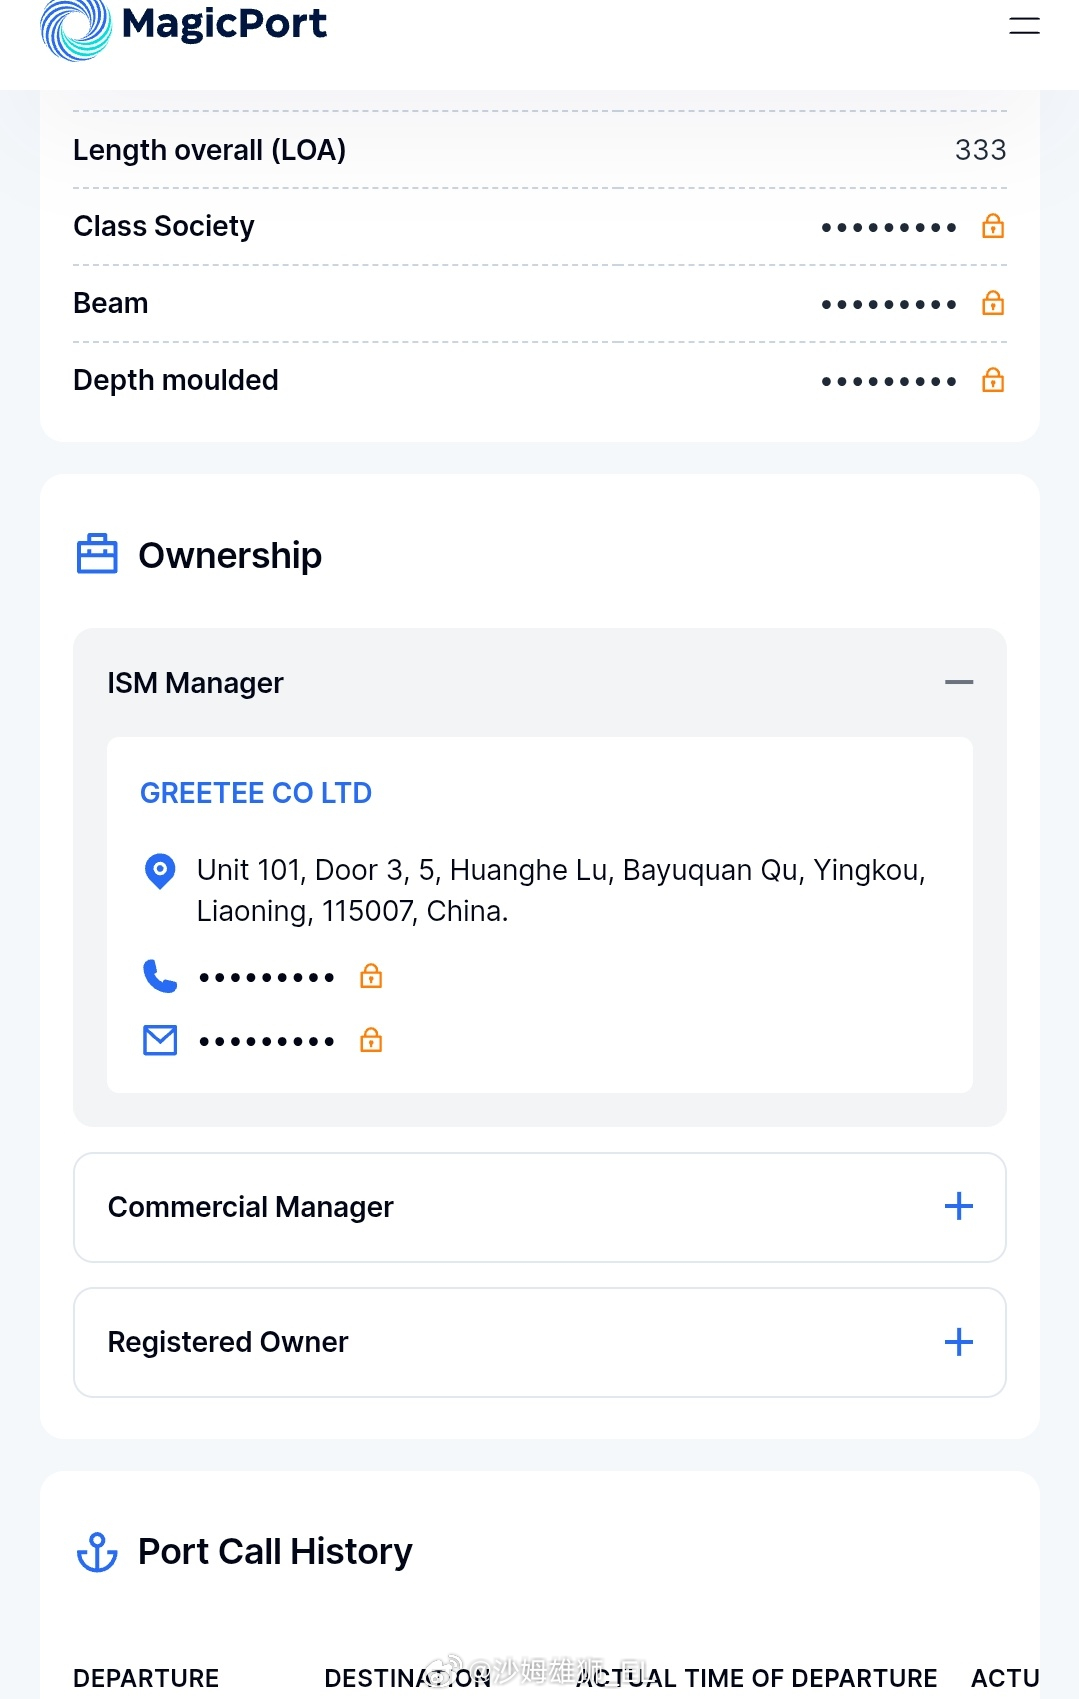This screenshot has width=1079, height=1699.
Task: Click the Port Call History anchor icon
Action: [x=97, y=1552]
